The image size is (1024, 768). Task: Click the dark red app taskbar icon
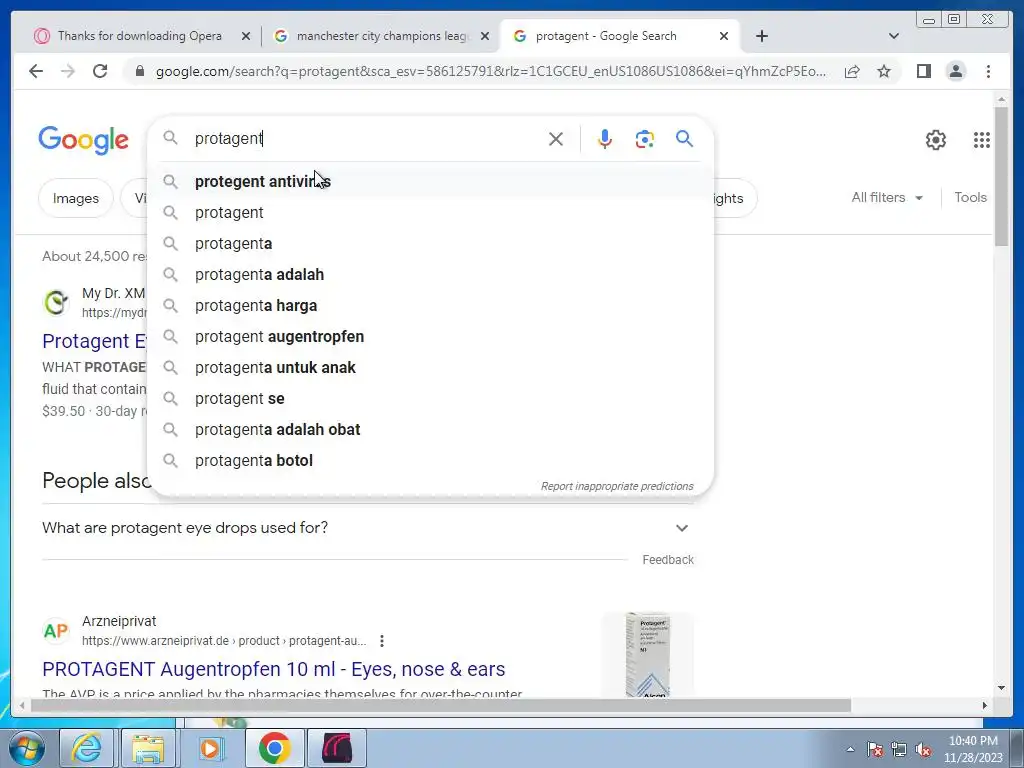tap(337, 748)
